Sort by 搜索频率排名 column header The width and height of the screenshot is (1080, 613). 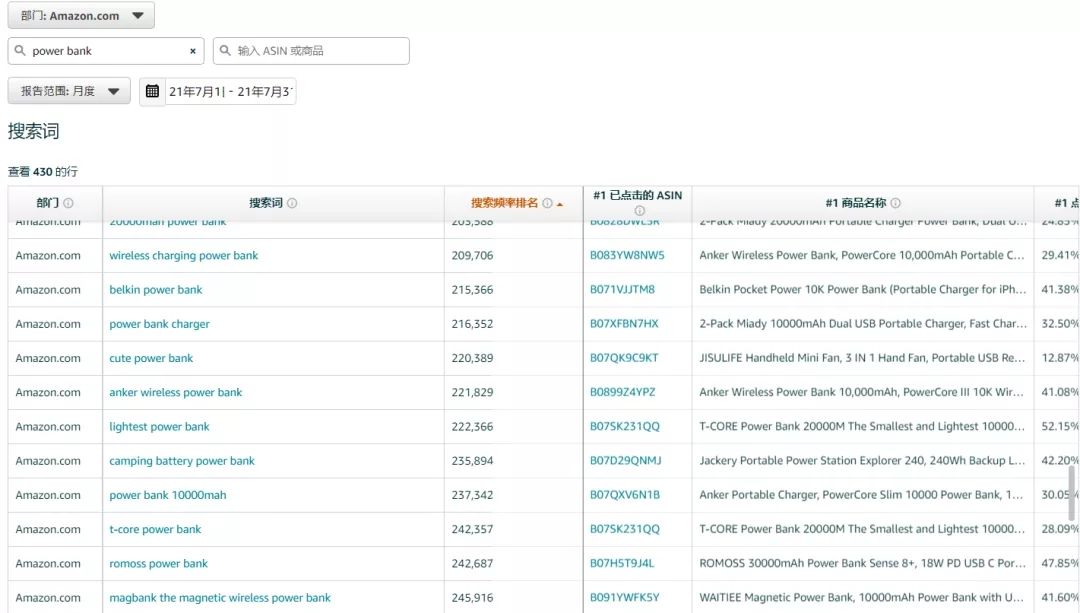(x=504, y=203)
